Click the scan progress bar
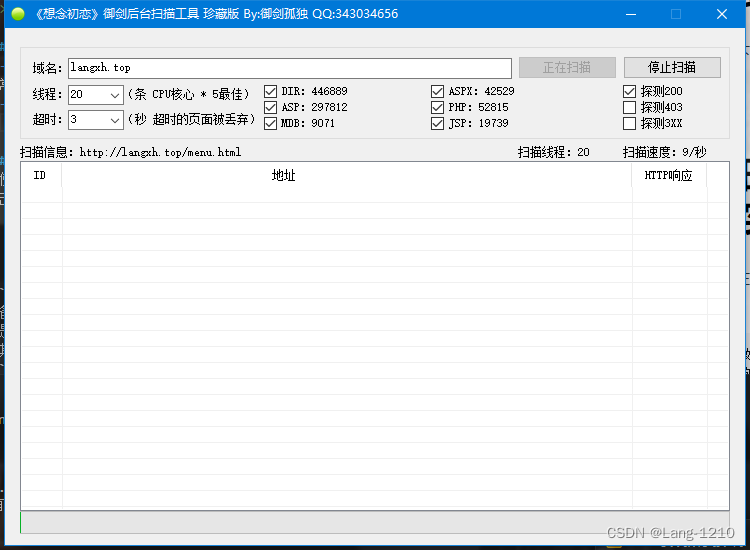 tap(375, 522)
